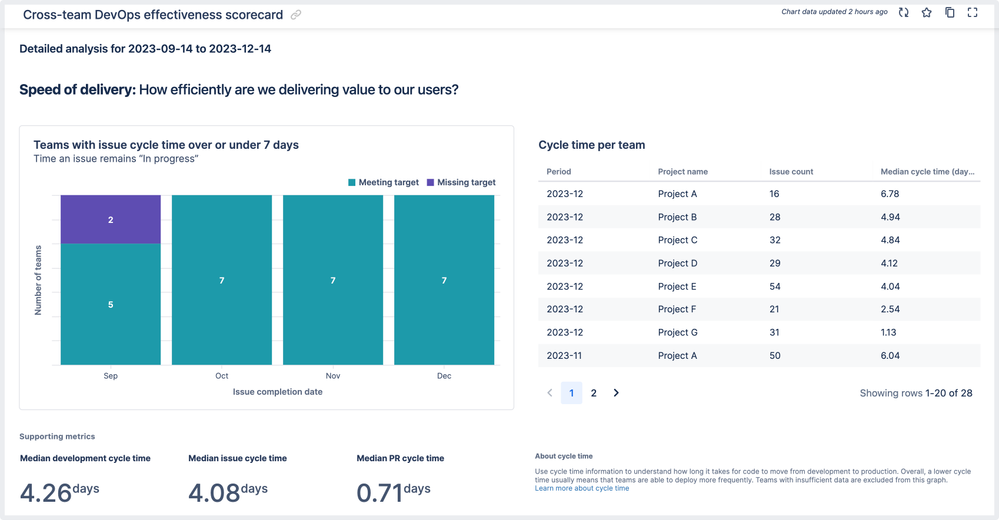The image size is (999, 520).
Task: Select the Oct bar showing 7
Action: pos(222,280)
